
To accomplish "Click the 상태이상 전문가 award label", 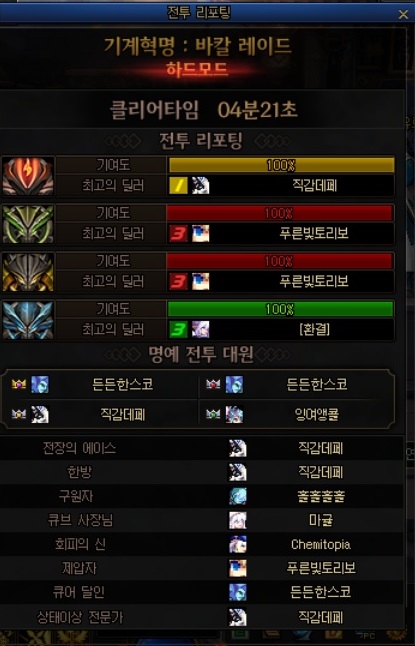I will coord(80,617).
